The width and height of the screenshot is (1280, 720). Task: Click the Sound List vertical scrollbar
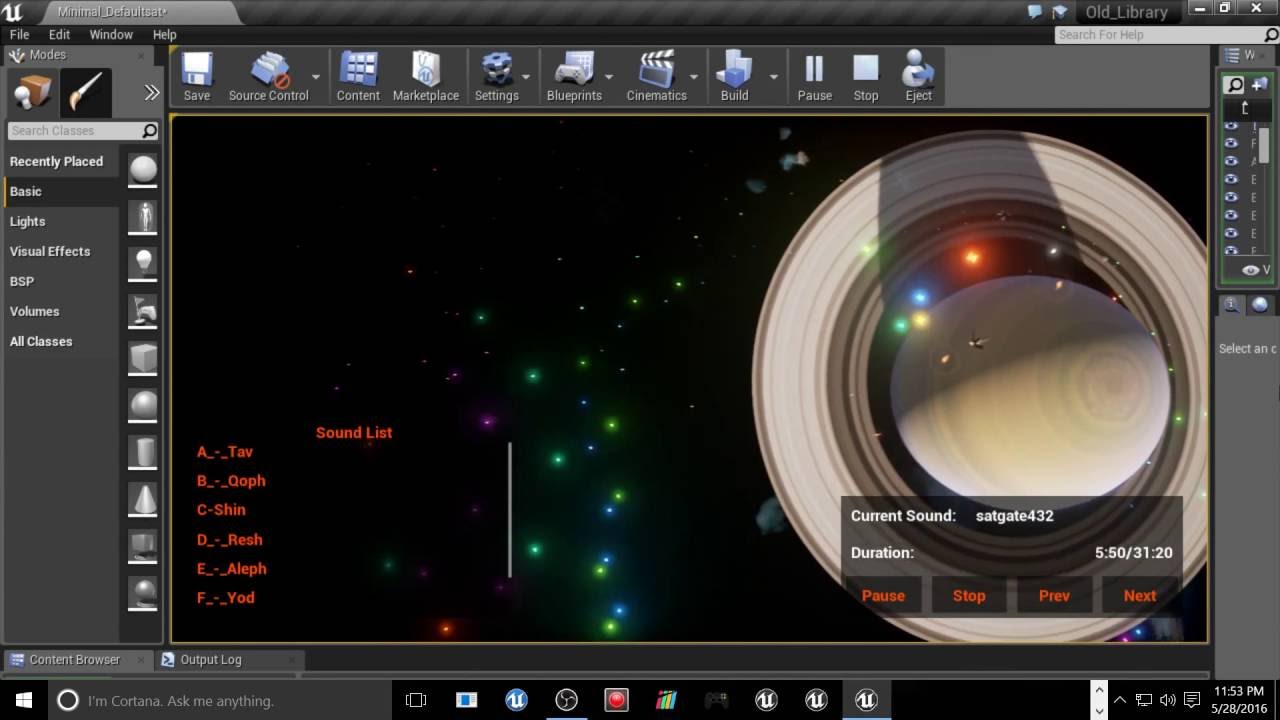point(510,510)
